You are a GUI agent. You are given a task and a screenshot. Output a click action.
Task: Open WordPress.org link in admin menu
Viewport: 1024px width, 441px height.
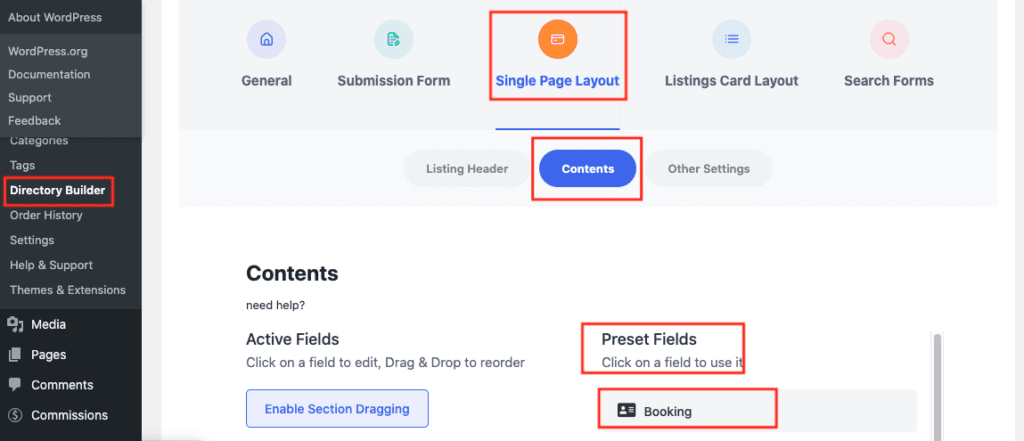[x=48, y=51]
